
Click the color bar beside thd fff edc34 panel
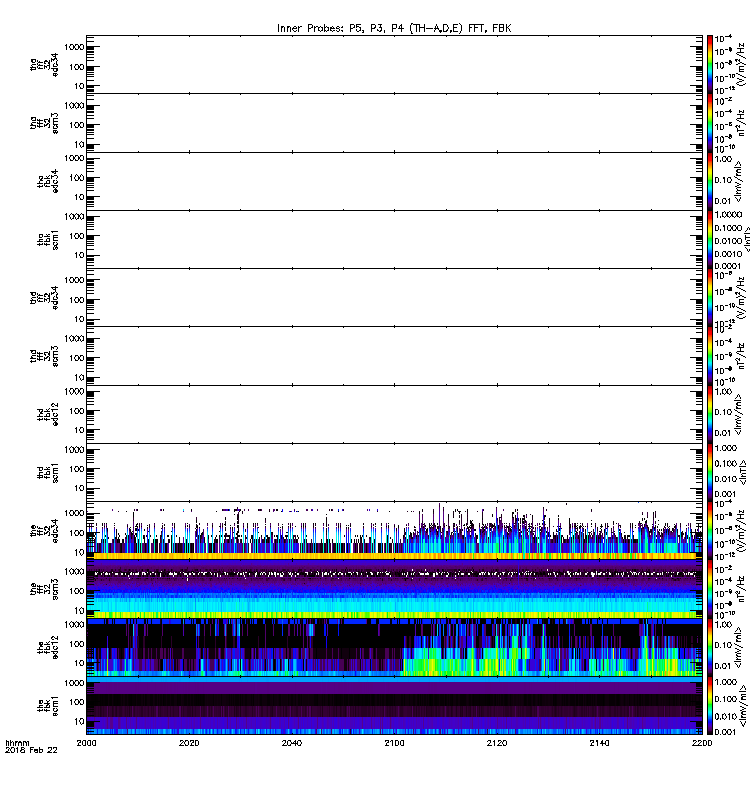click(x=709, y=297)
